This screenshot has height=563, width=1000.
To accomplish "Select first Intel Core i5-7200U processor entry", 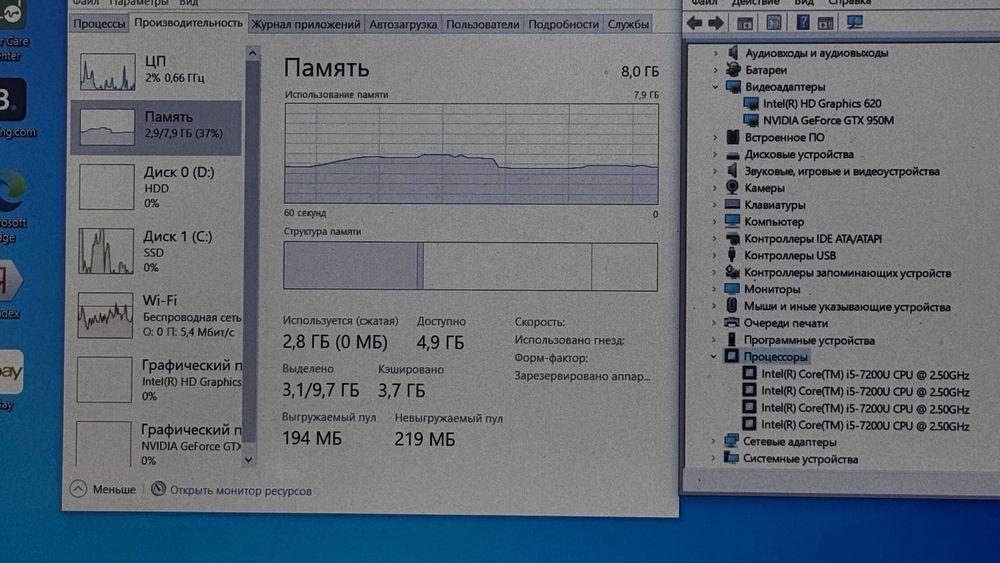I will (865, 375).
